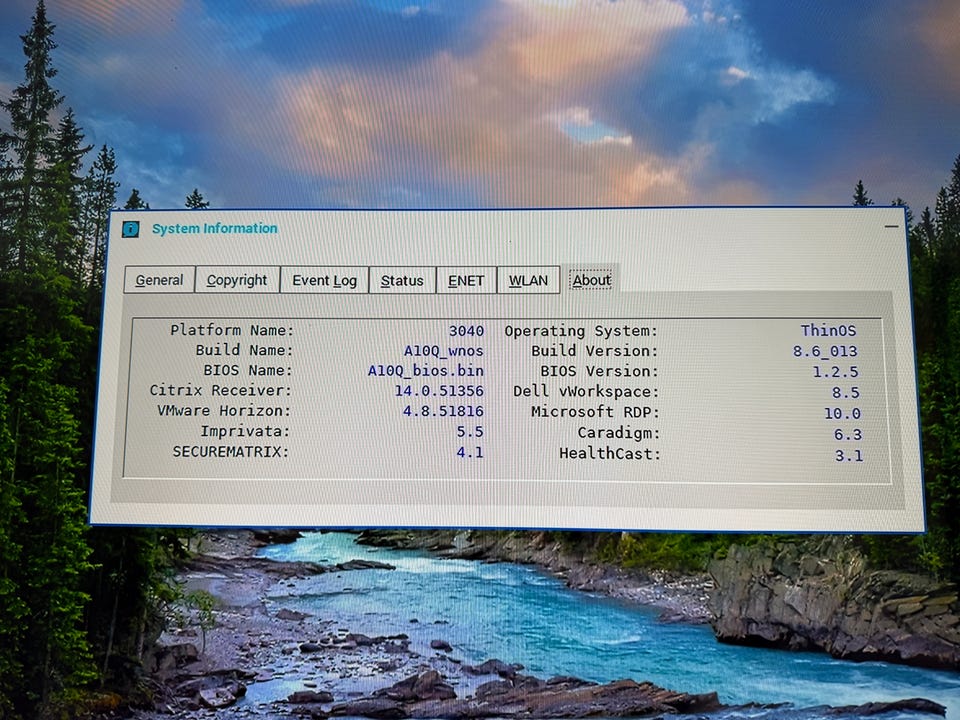This screenshot has width=960, height=720.
Task: Select the Caradigm value 6.3
Action: [x=848, y=435]
